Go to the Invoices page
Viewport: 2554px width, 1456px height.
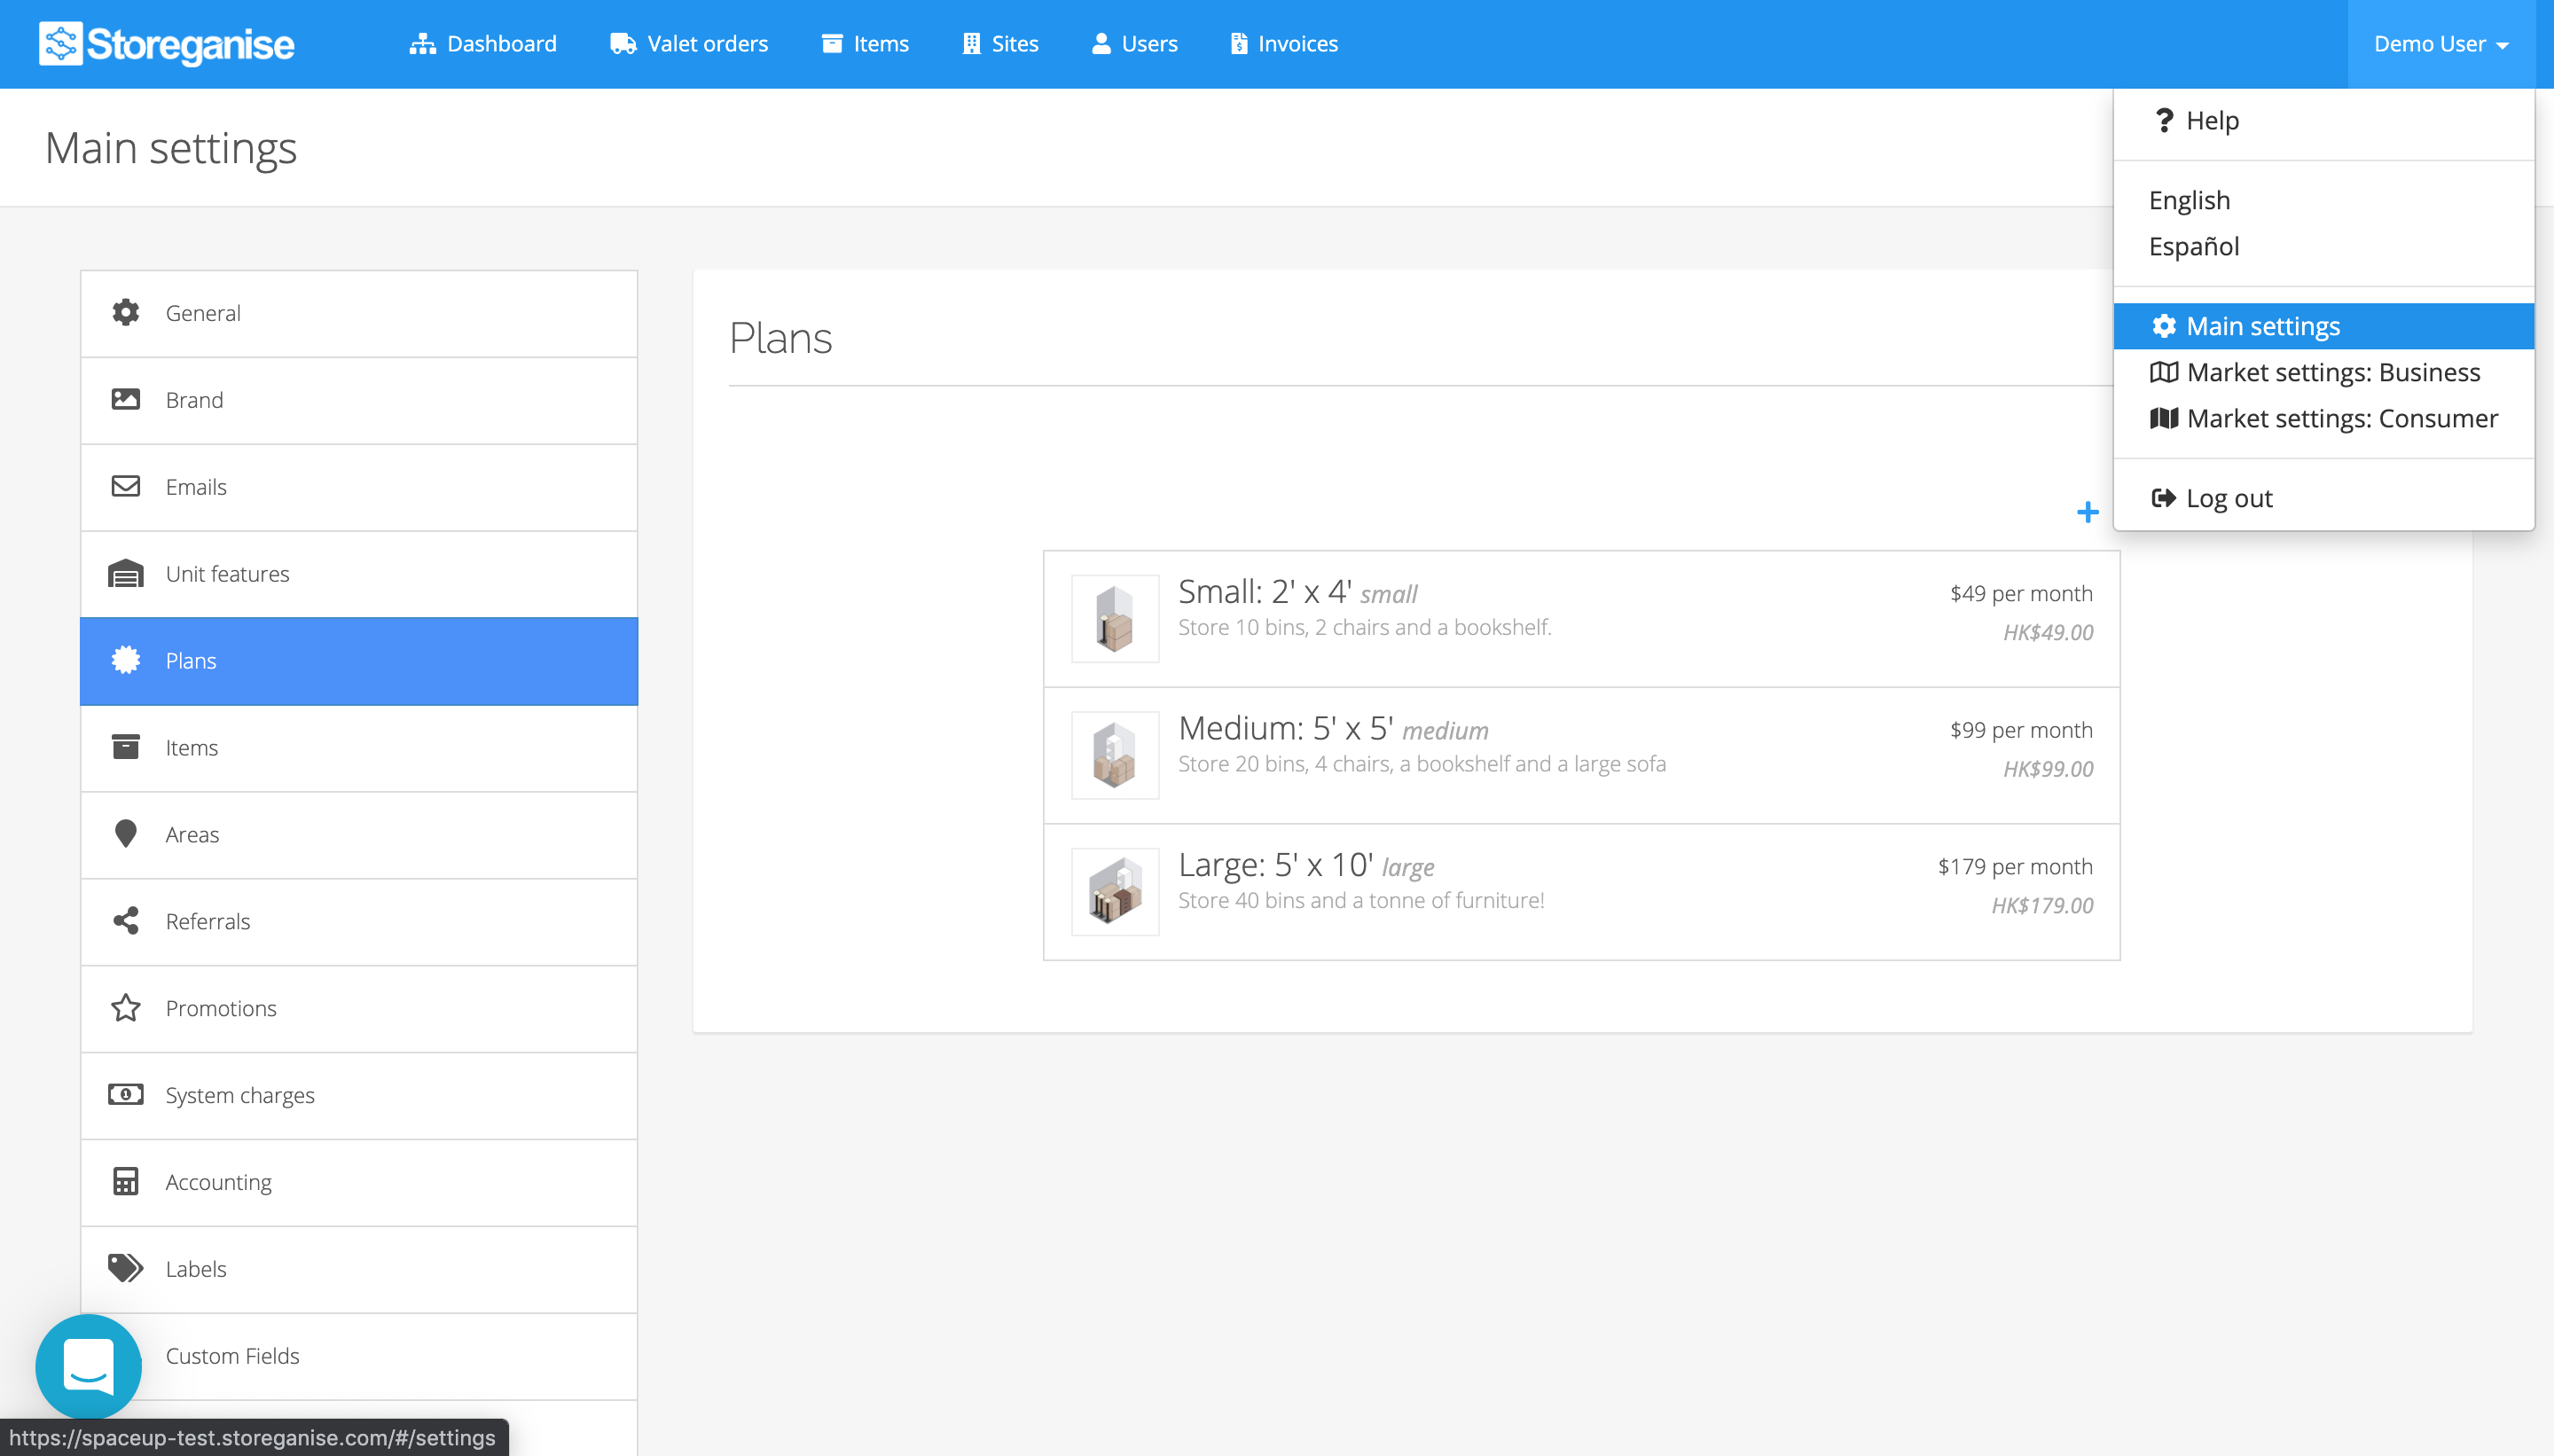1284,44
